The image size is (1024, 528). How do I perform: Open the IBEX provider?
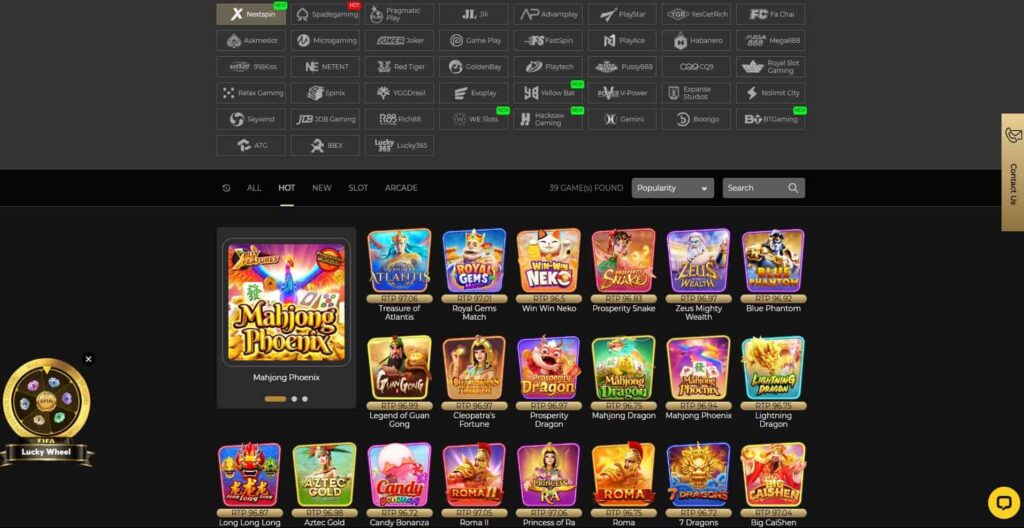pos(325,145)
